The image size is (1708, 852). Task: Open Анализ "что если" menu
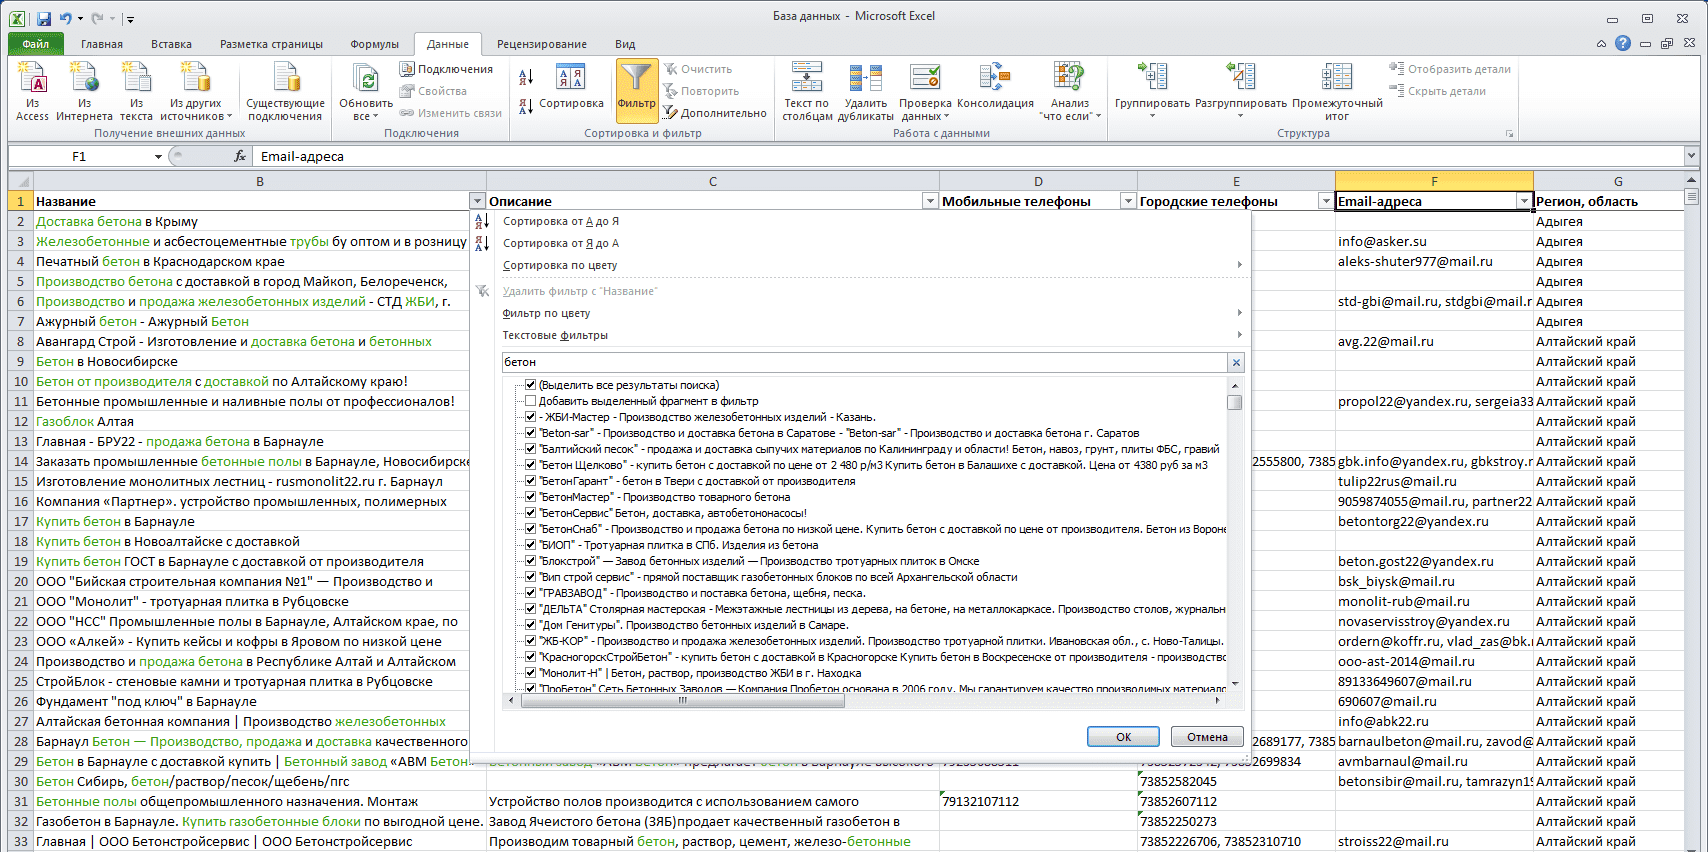point(1070,91)
